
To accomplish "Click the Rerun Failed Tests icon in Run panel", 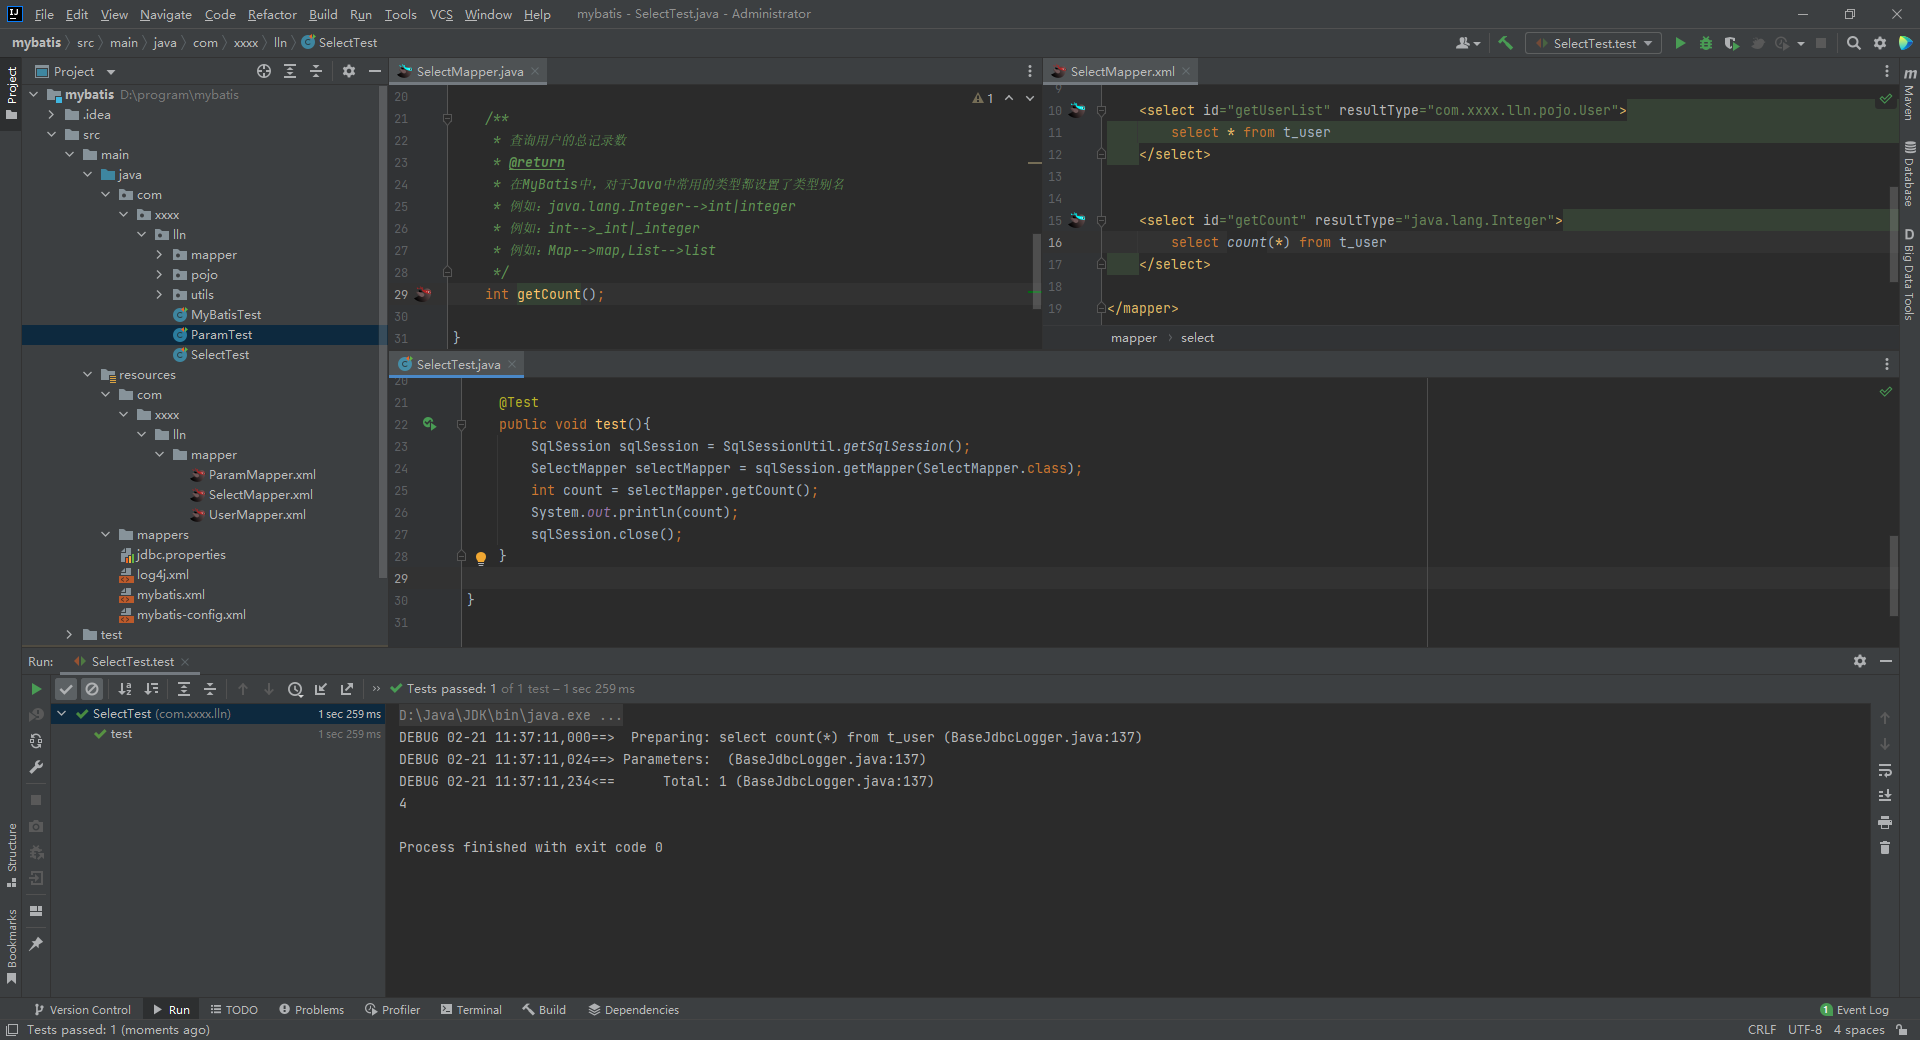I will click(36, 715).
